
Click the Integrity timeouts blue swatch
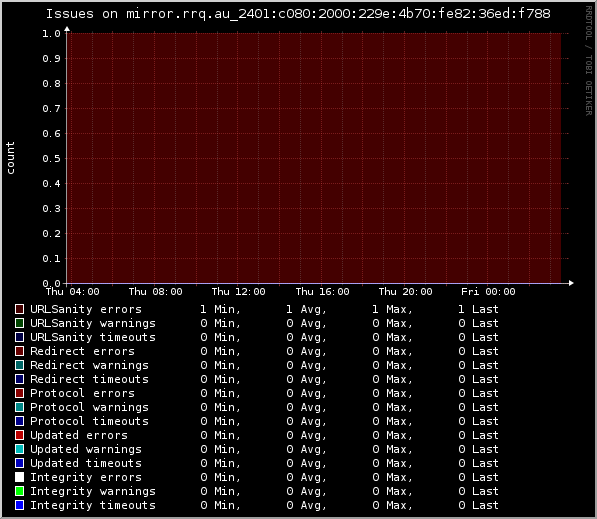pyautogui.click(x=19, y=505)
